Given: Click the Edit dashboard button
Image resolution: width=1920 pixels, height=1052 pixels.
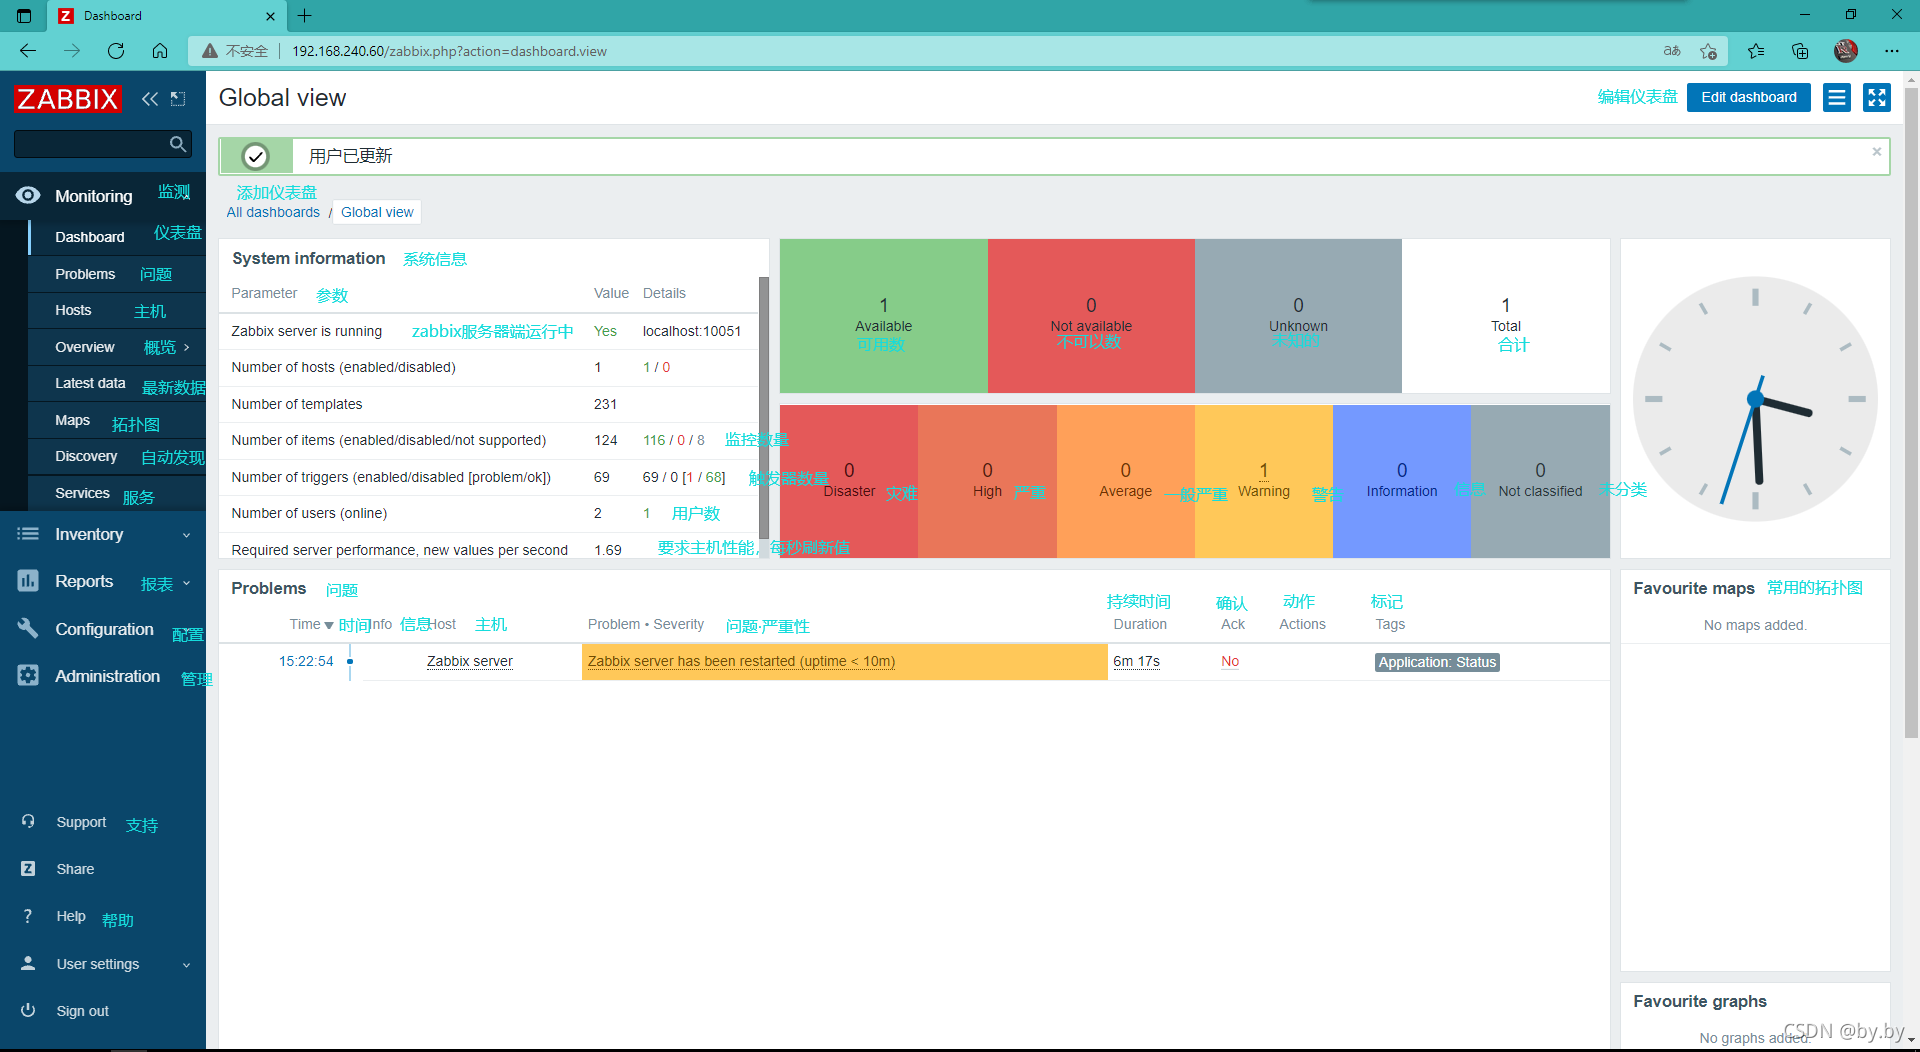Looking at the screenshot, I should coord(1748,97).
